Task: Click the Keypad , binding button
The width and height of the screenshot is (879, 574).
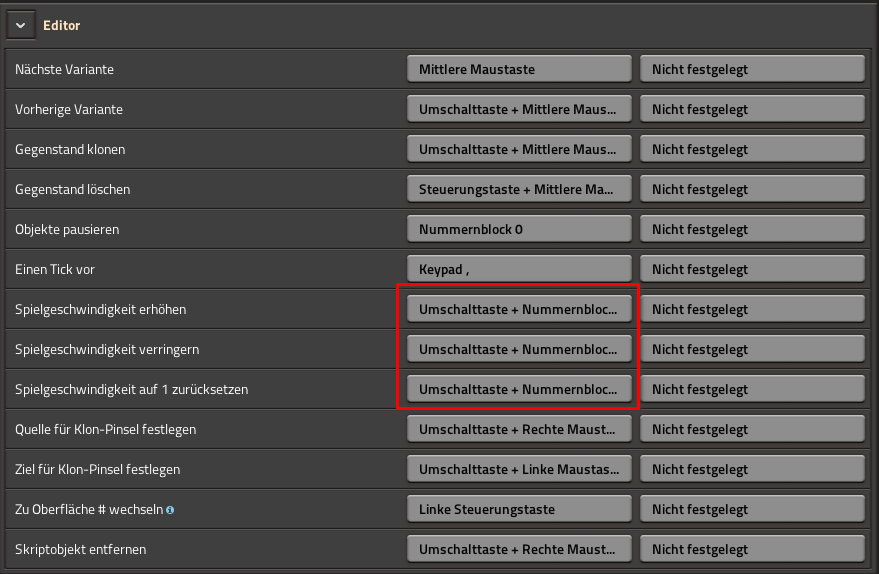Action: pyautogui.click(x=519, y=269)
